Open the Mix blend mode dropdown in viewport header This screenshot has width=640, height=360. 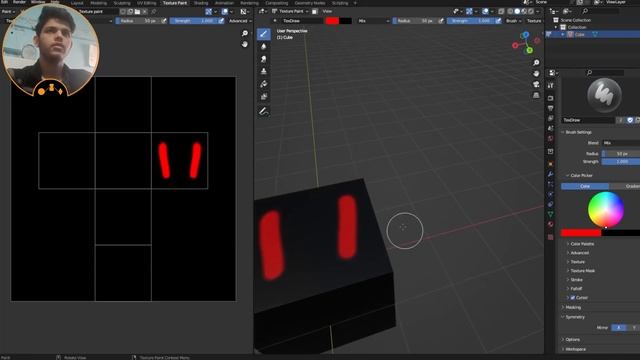click(373, 21)
